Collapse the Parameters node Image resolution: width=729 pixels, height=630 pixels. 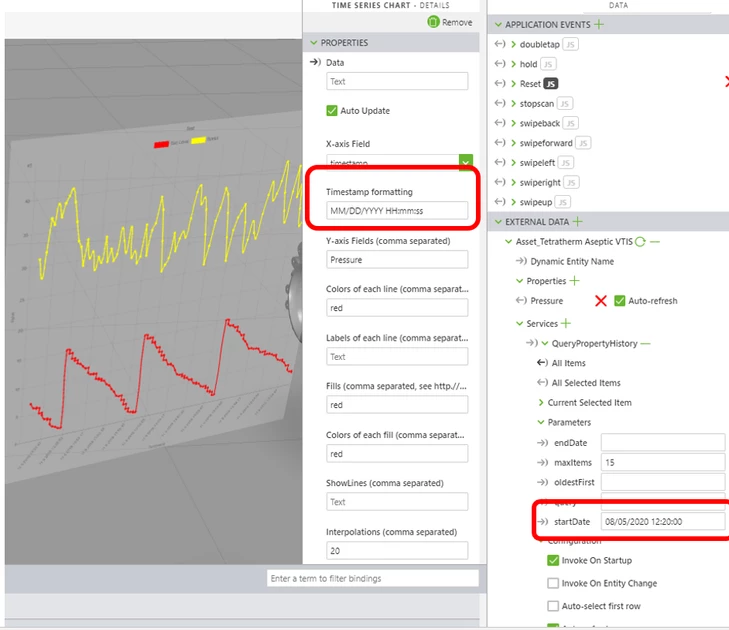(x=541, y=422)
